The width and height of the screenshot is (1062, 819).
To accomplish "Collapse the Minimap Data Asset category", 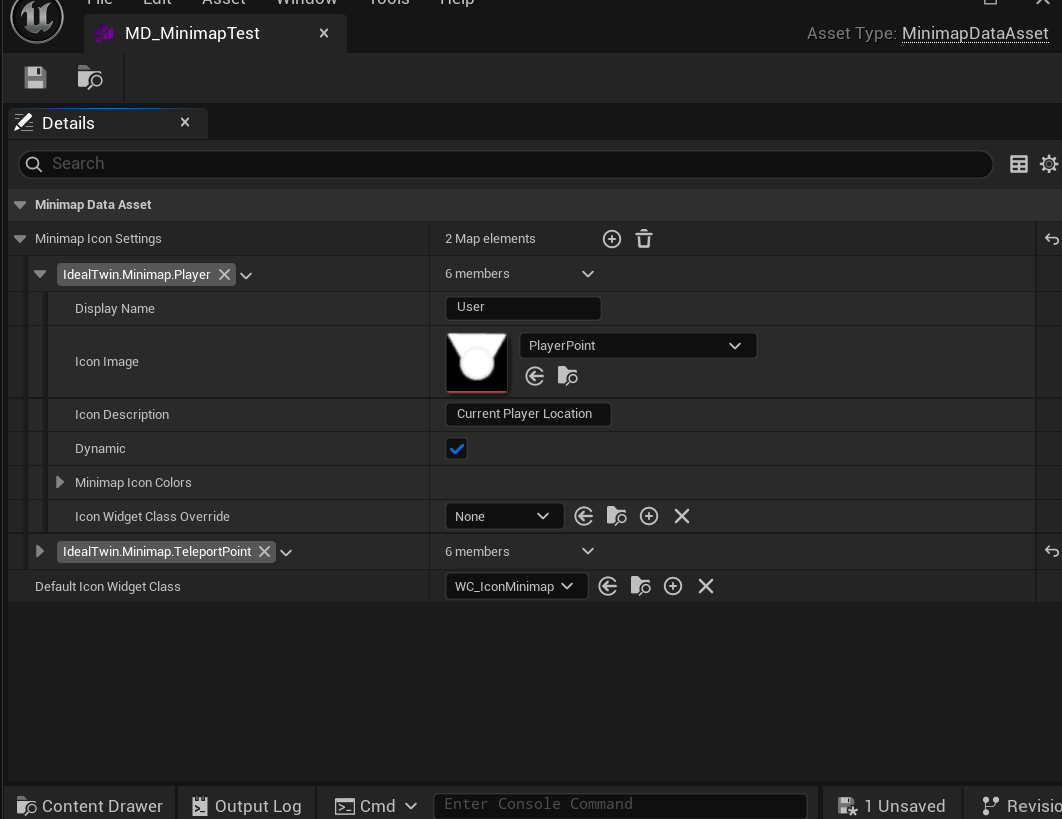I will tap(20, 205).
